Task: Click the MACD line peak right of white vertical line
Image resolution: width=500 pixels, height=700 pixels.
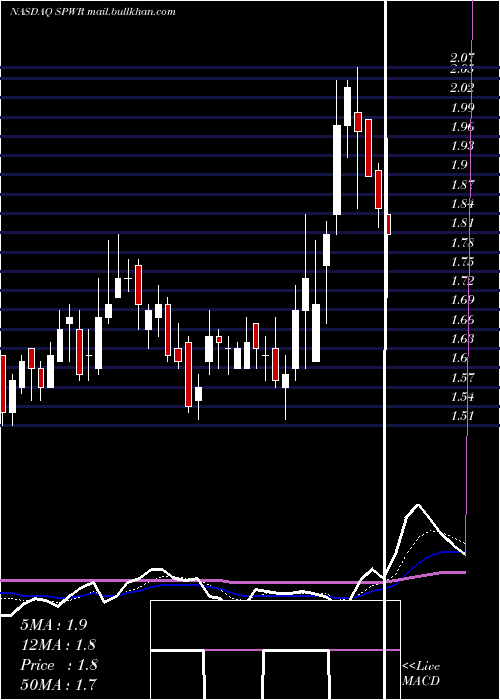Action: [418, 505]
